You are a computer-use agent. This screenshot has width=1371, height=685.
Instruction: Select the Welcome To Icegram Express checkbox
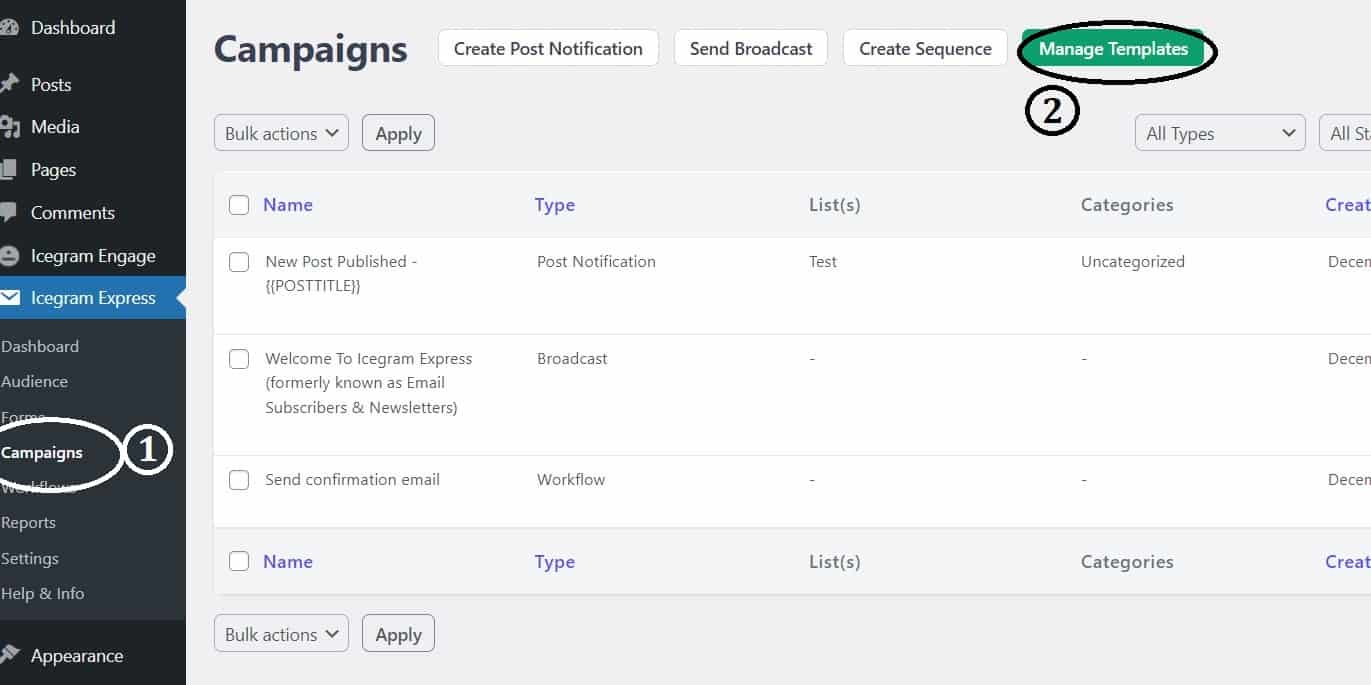point(239,359)
